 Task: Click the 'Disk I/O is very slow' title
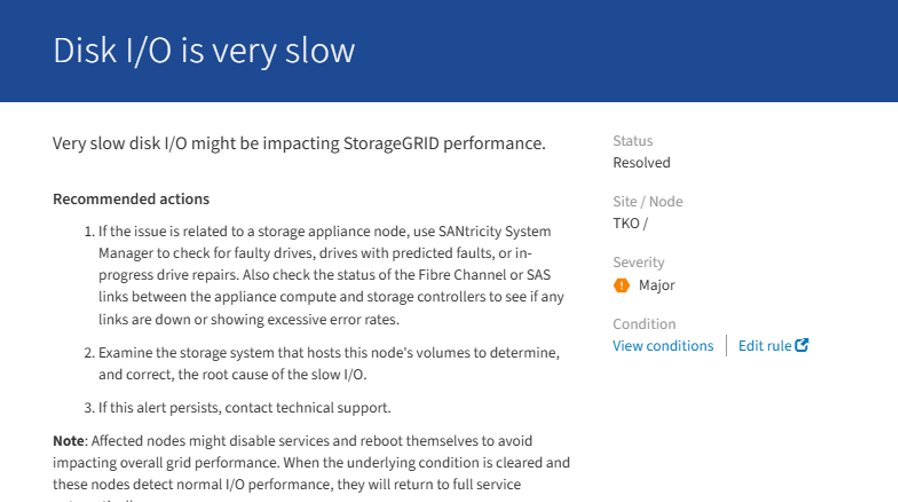pyautogui.click(x=204, y=50)
